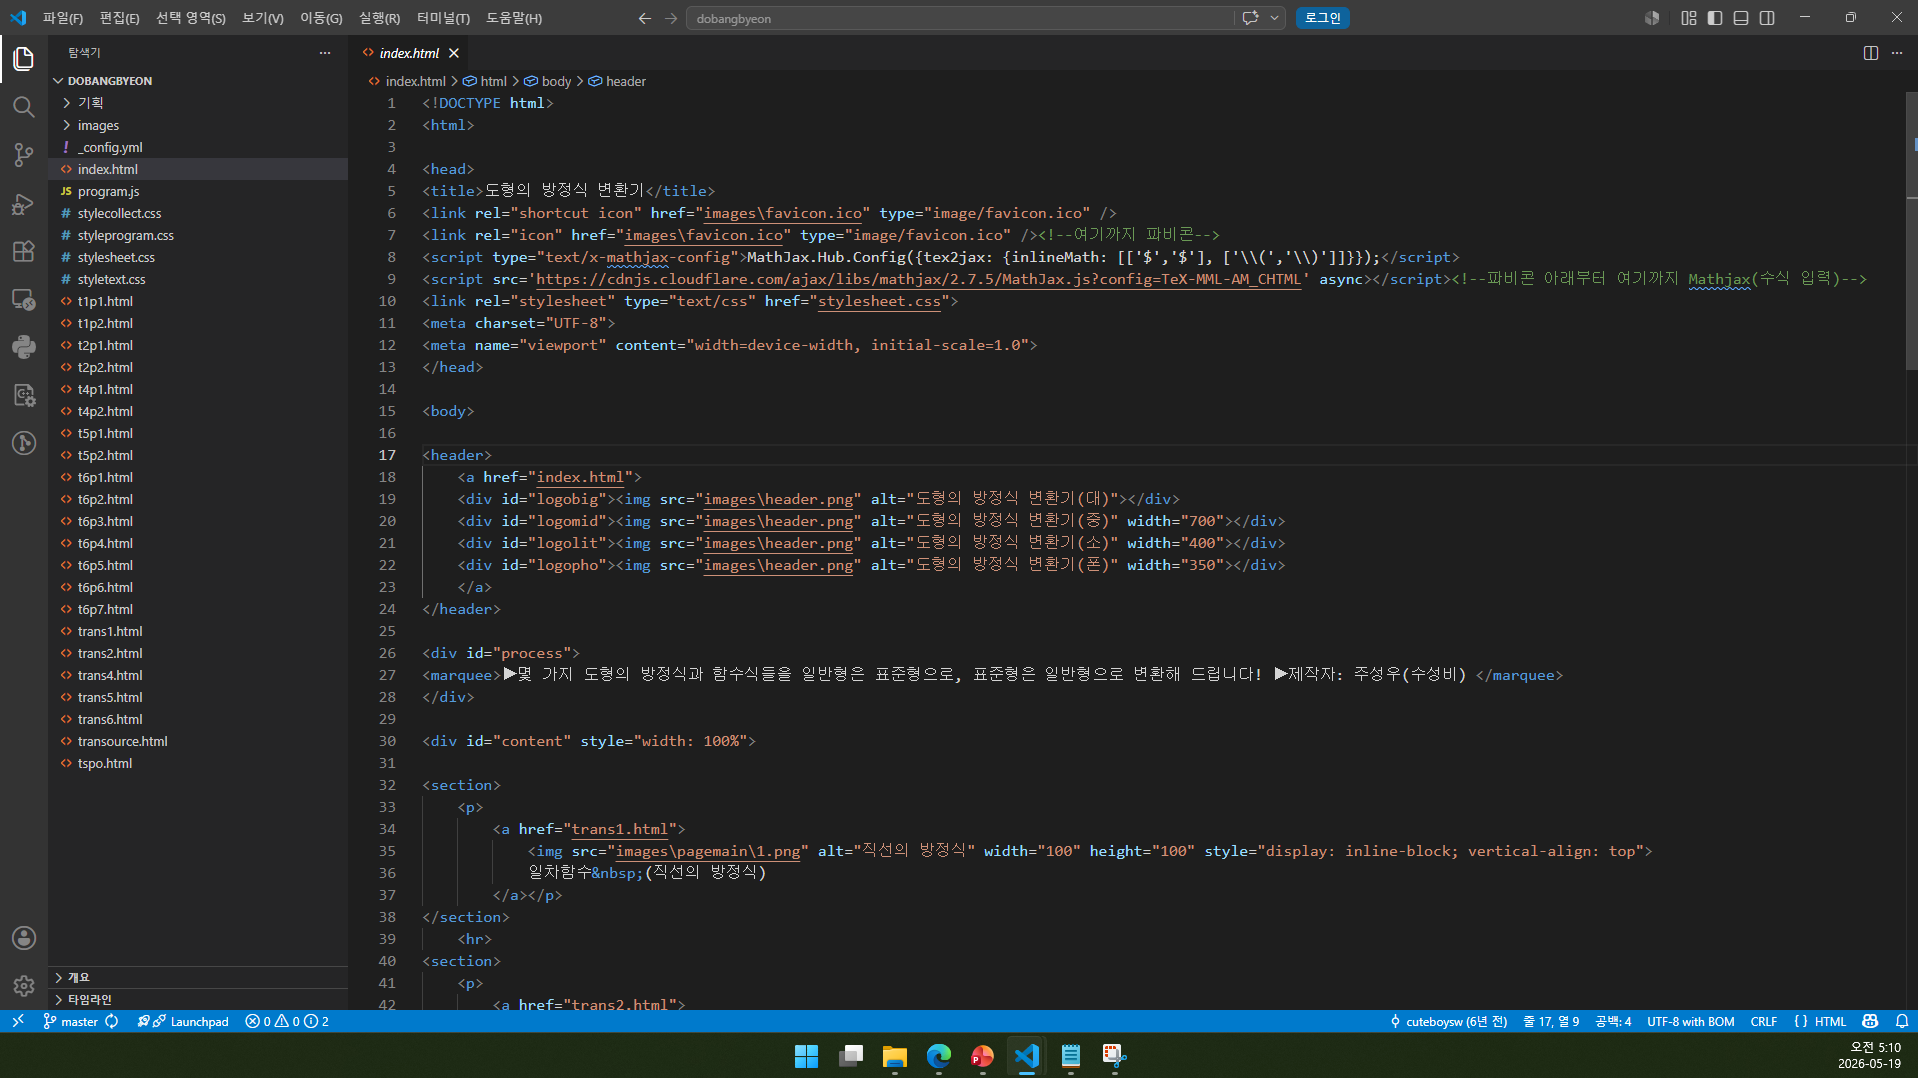Change CRLF end of line sequence

coord(1763,1021)
